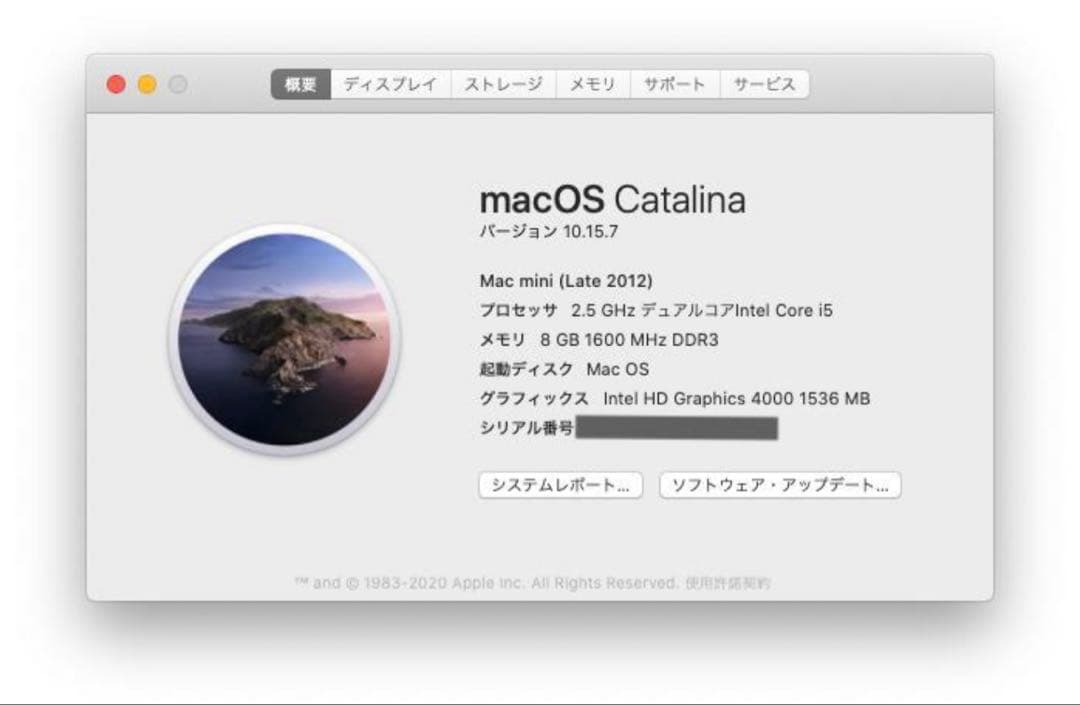Open the サービス tab
Viewport: 1080px width, 705px height.
pos(763,84)
